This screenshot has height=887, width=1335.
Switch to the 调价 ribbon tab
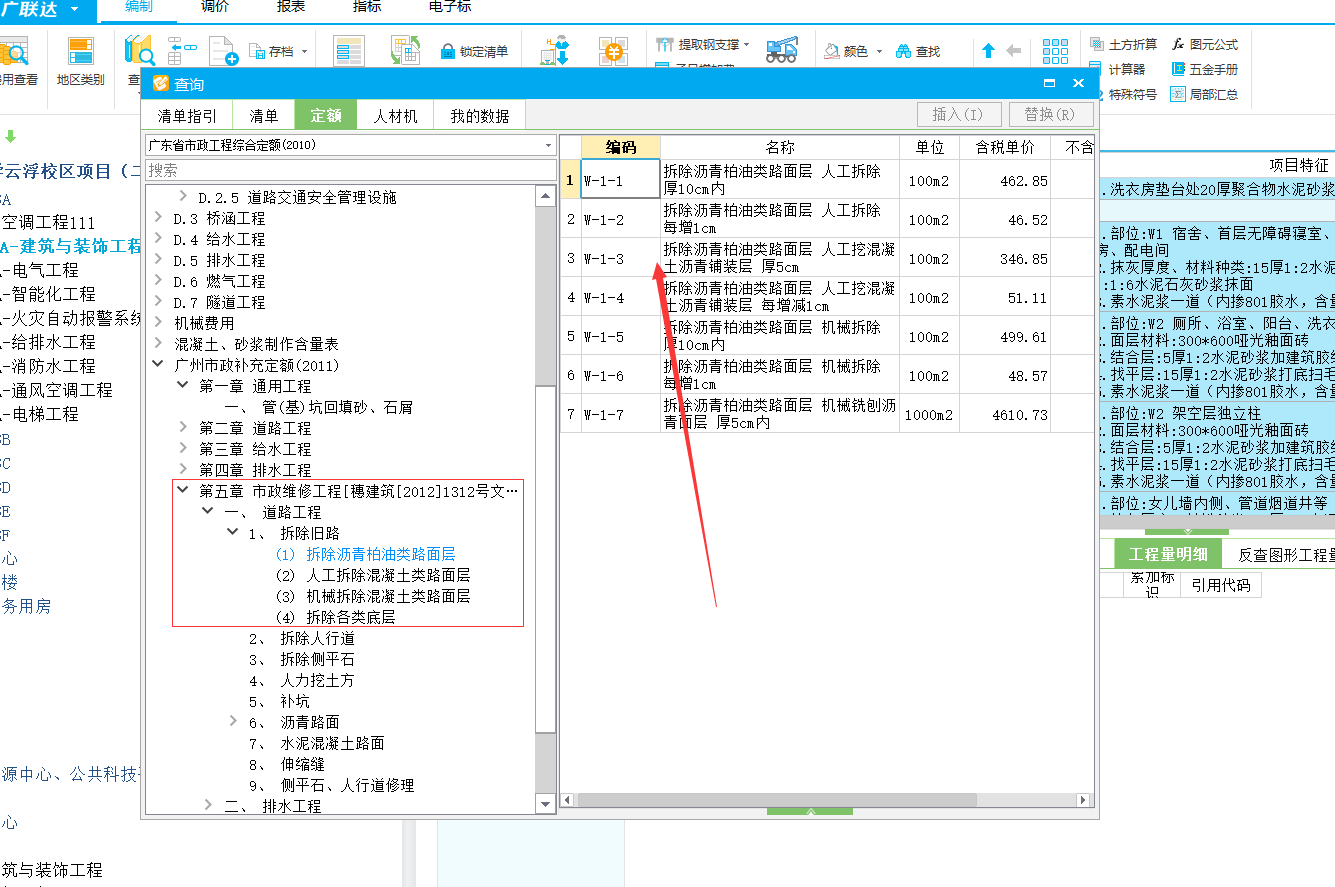214,7
